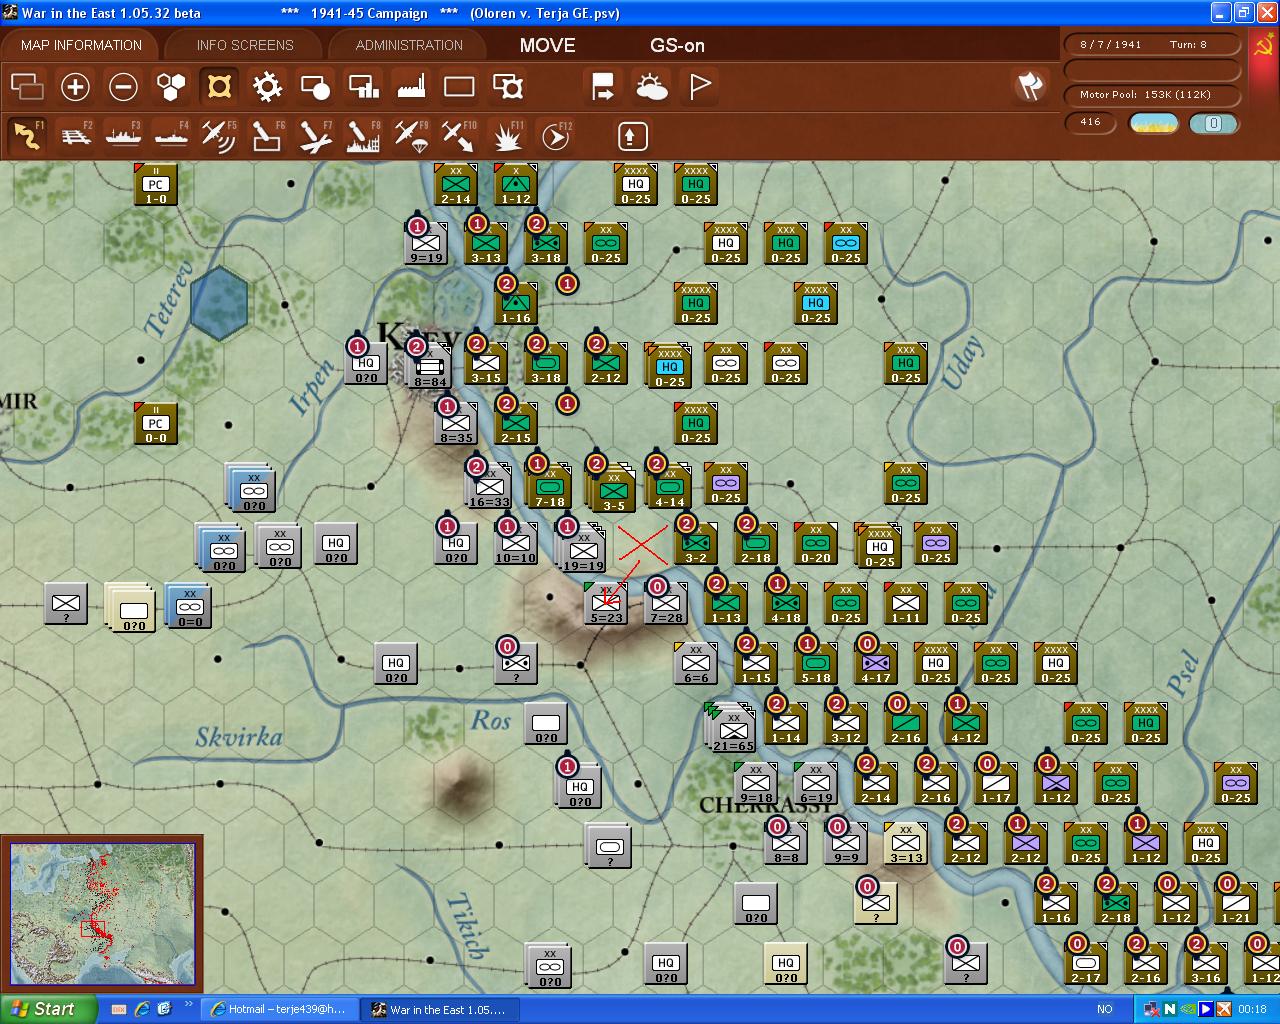Viewport: 1280px width, 1024px height.
Task: Click the F12 circled arrow icon
Action: coord(555,136)
